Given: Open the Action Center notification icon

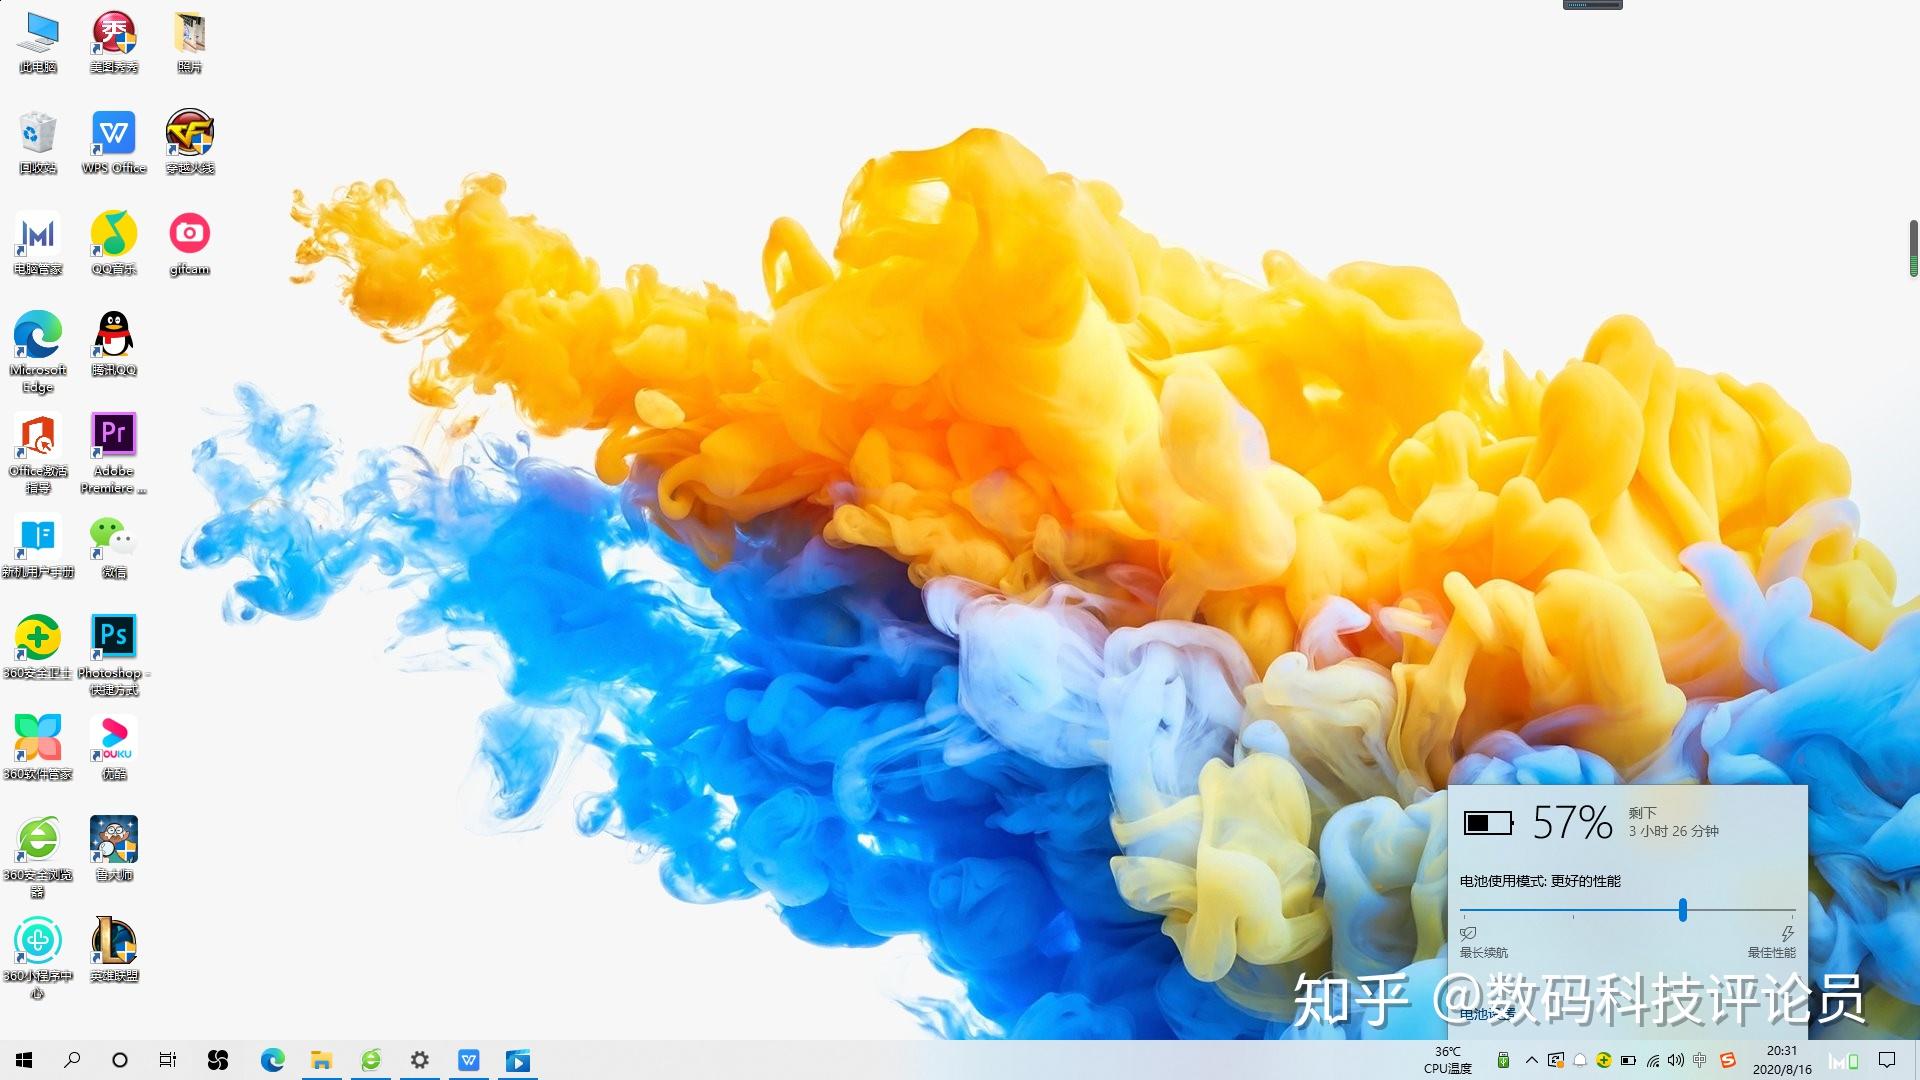Looking at the screenshot, I should pyautogui.click(x=1887, y=1060).
